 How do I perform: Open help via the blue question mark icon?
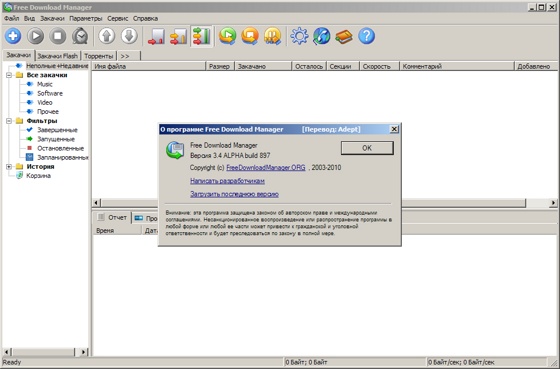tap(366, 36)
